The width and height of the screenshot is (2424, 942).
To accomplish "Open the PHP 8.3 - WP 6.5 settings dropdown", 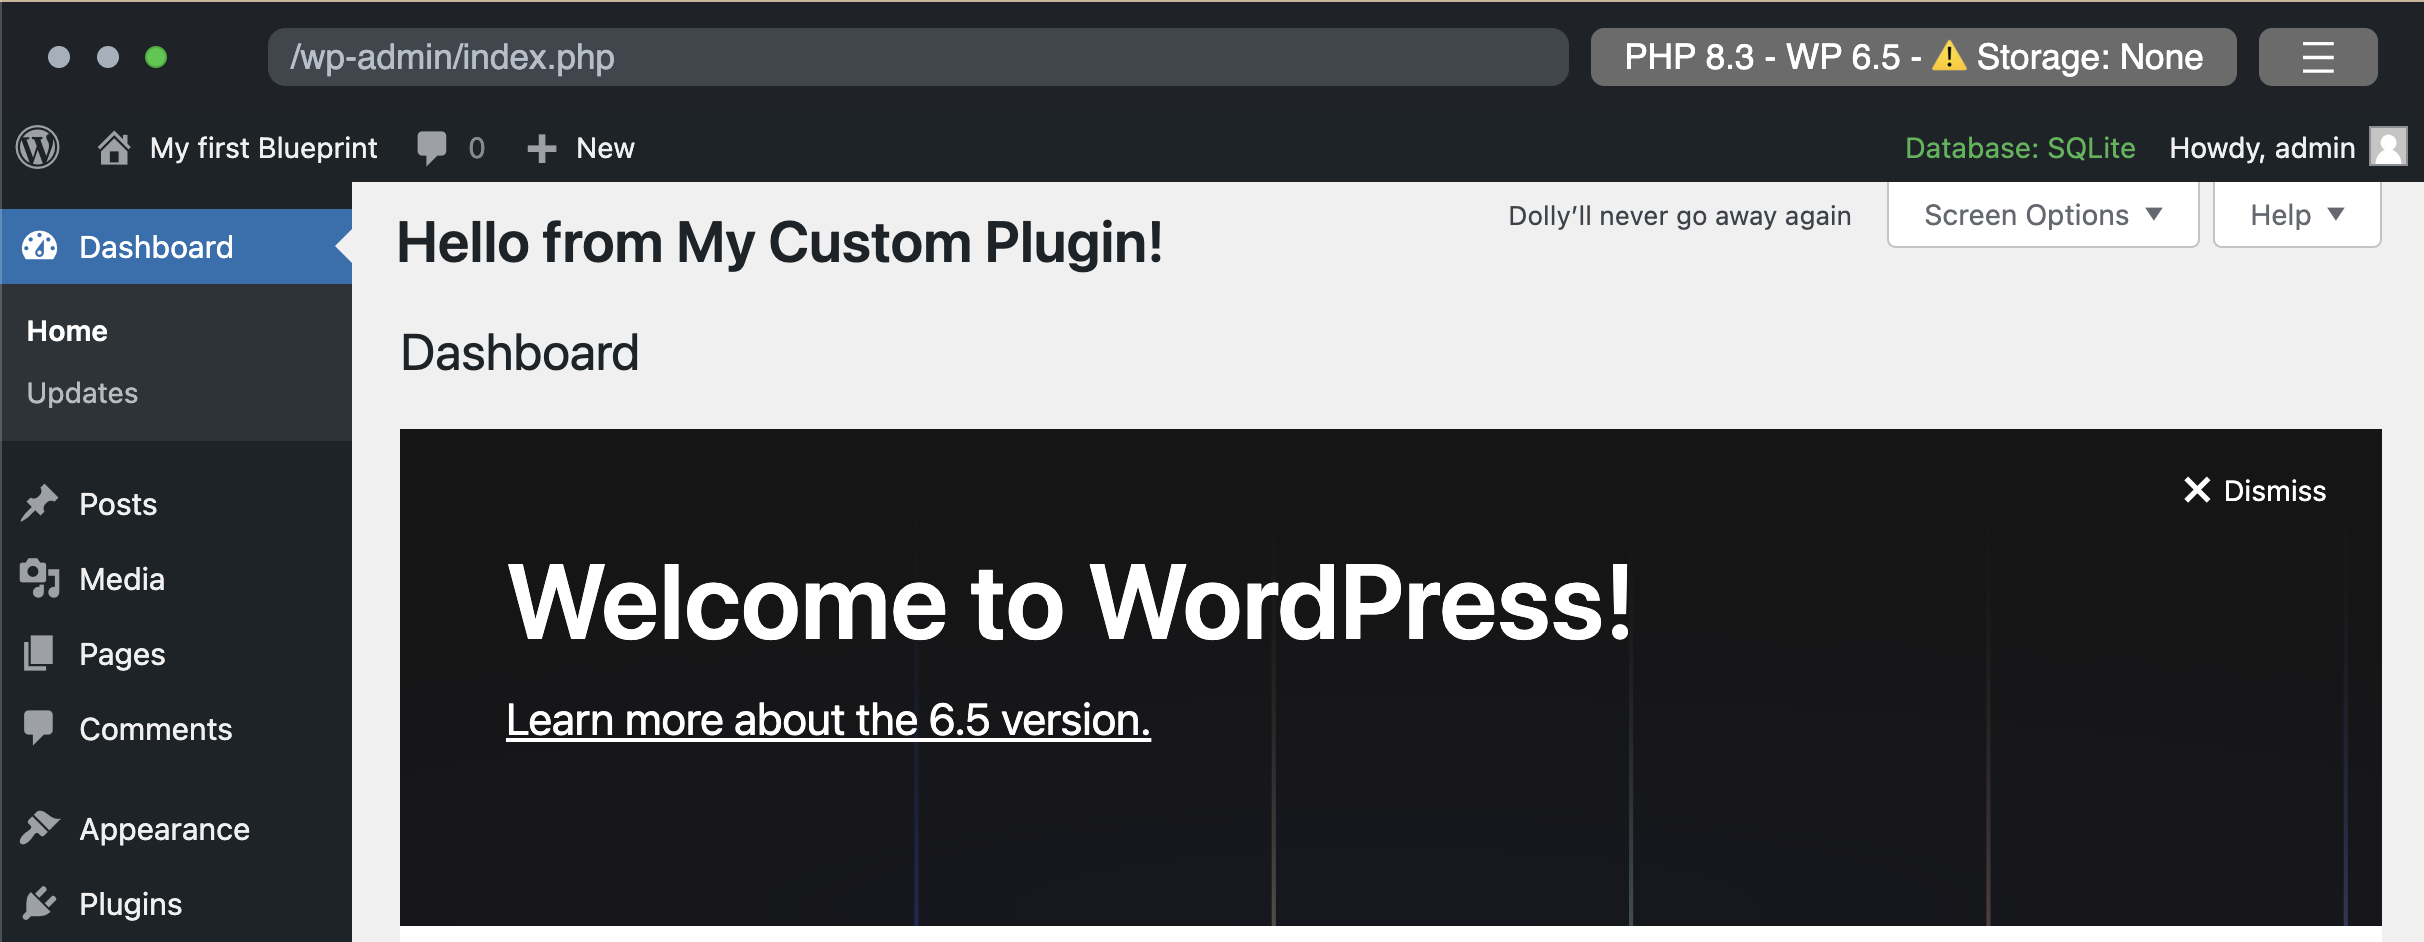I will 1912,57.
